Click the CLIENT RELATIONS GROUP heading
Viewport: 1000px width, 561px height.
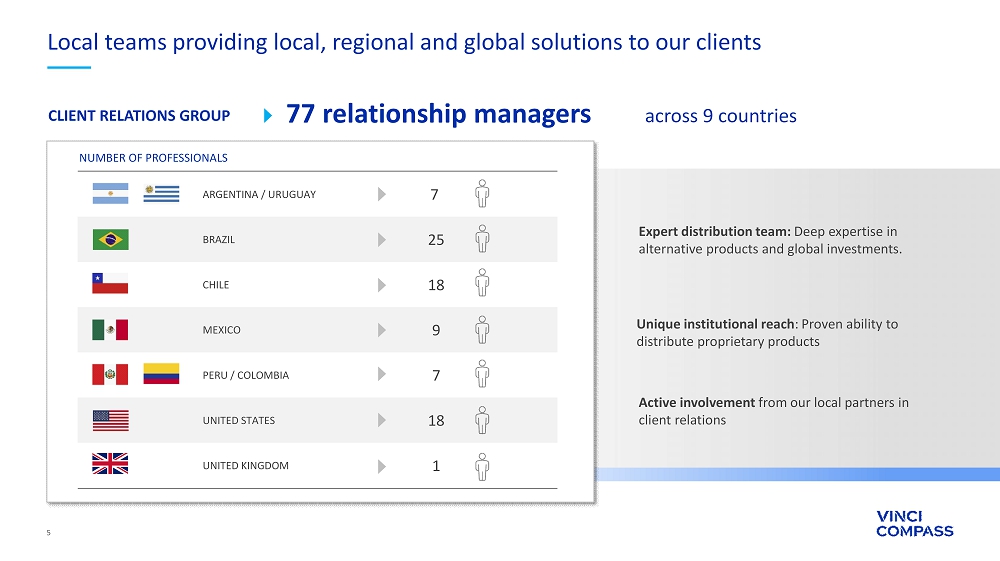point(139,116)
